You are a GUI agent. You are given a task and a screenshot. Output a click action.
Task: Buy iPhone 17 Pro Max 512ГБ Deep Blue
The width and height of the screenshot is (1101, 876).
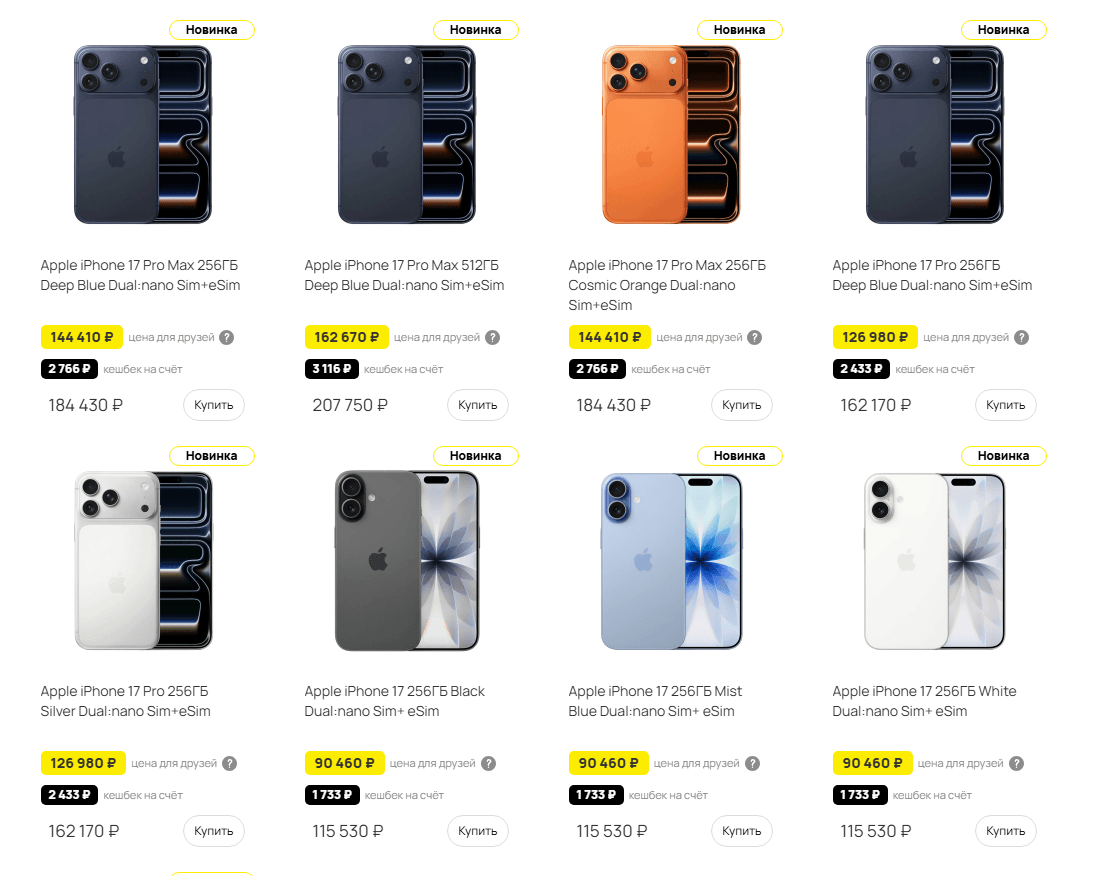pyautogui.click(x=477, y=405)
